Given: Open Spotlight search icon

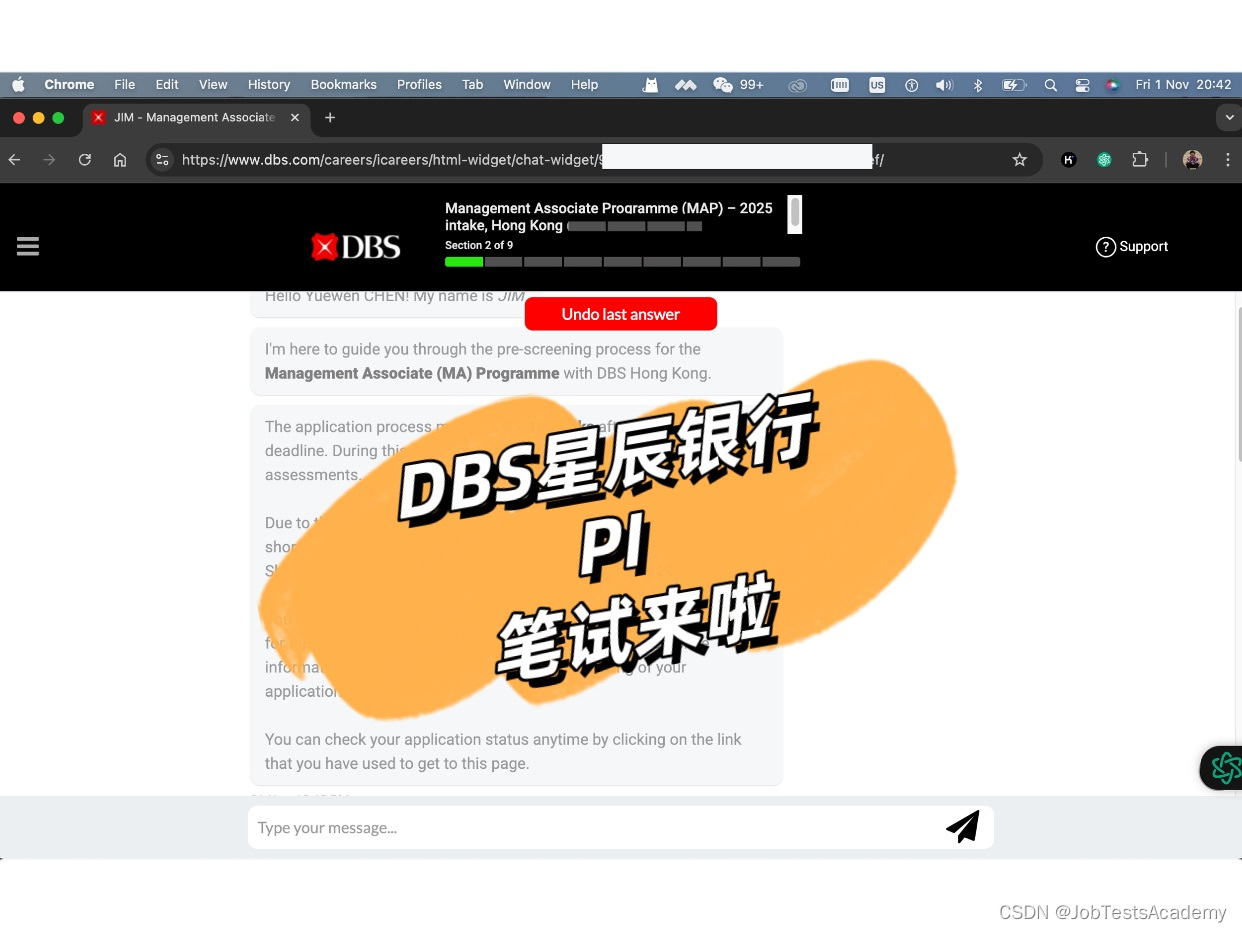Looking at the screenshot, I should tap(1050, 85).
